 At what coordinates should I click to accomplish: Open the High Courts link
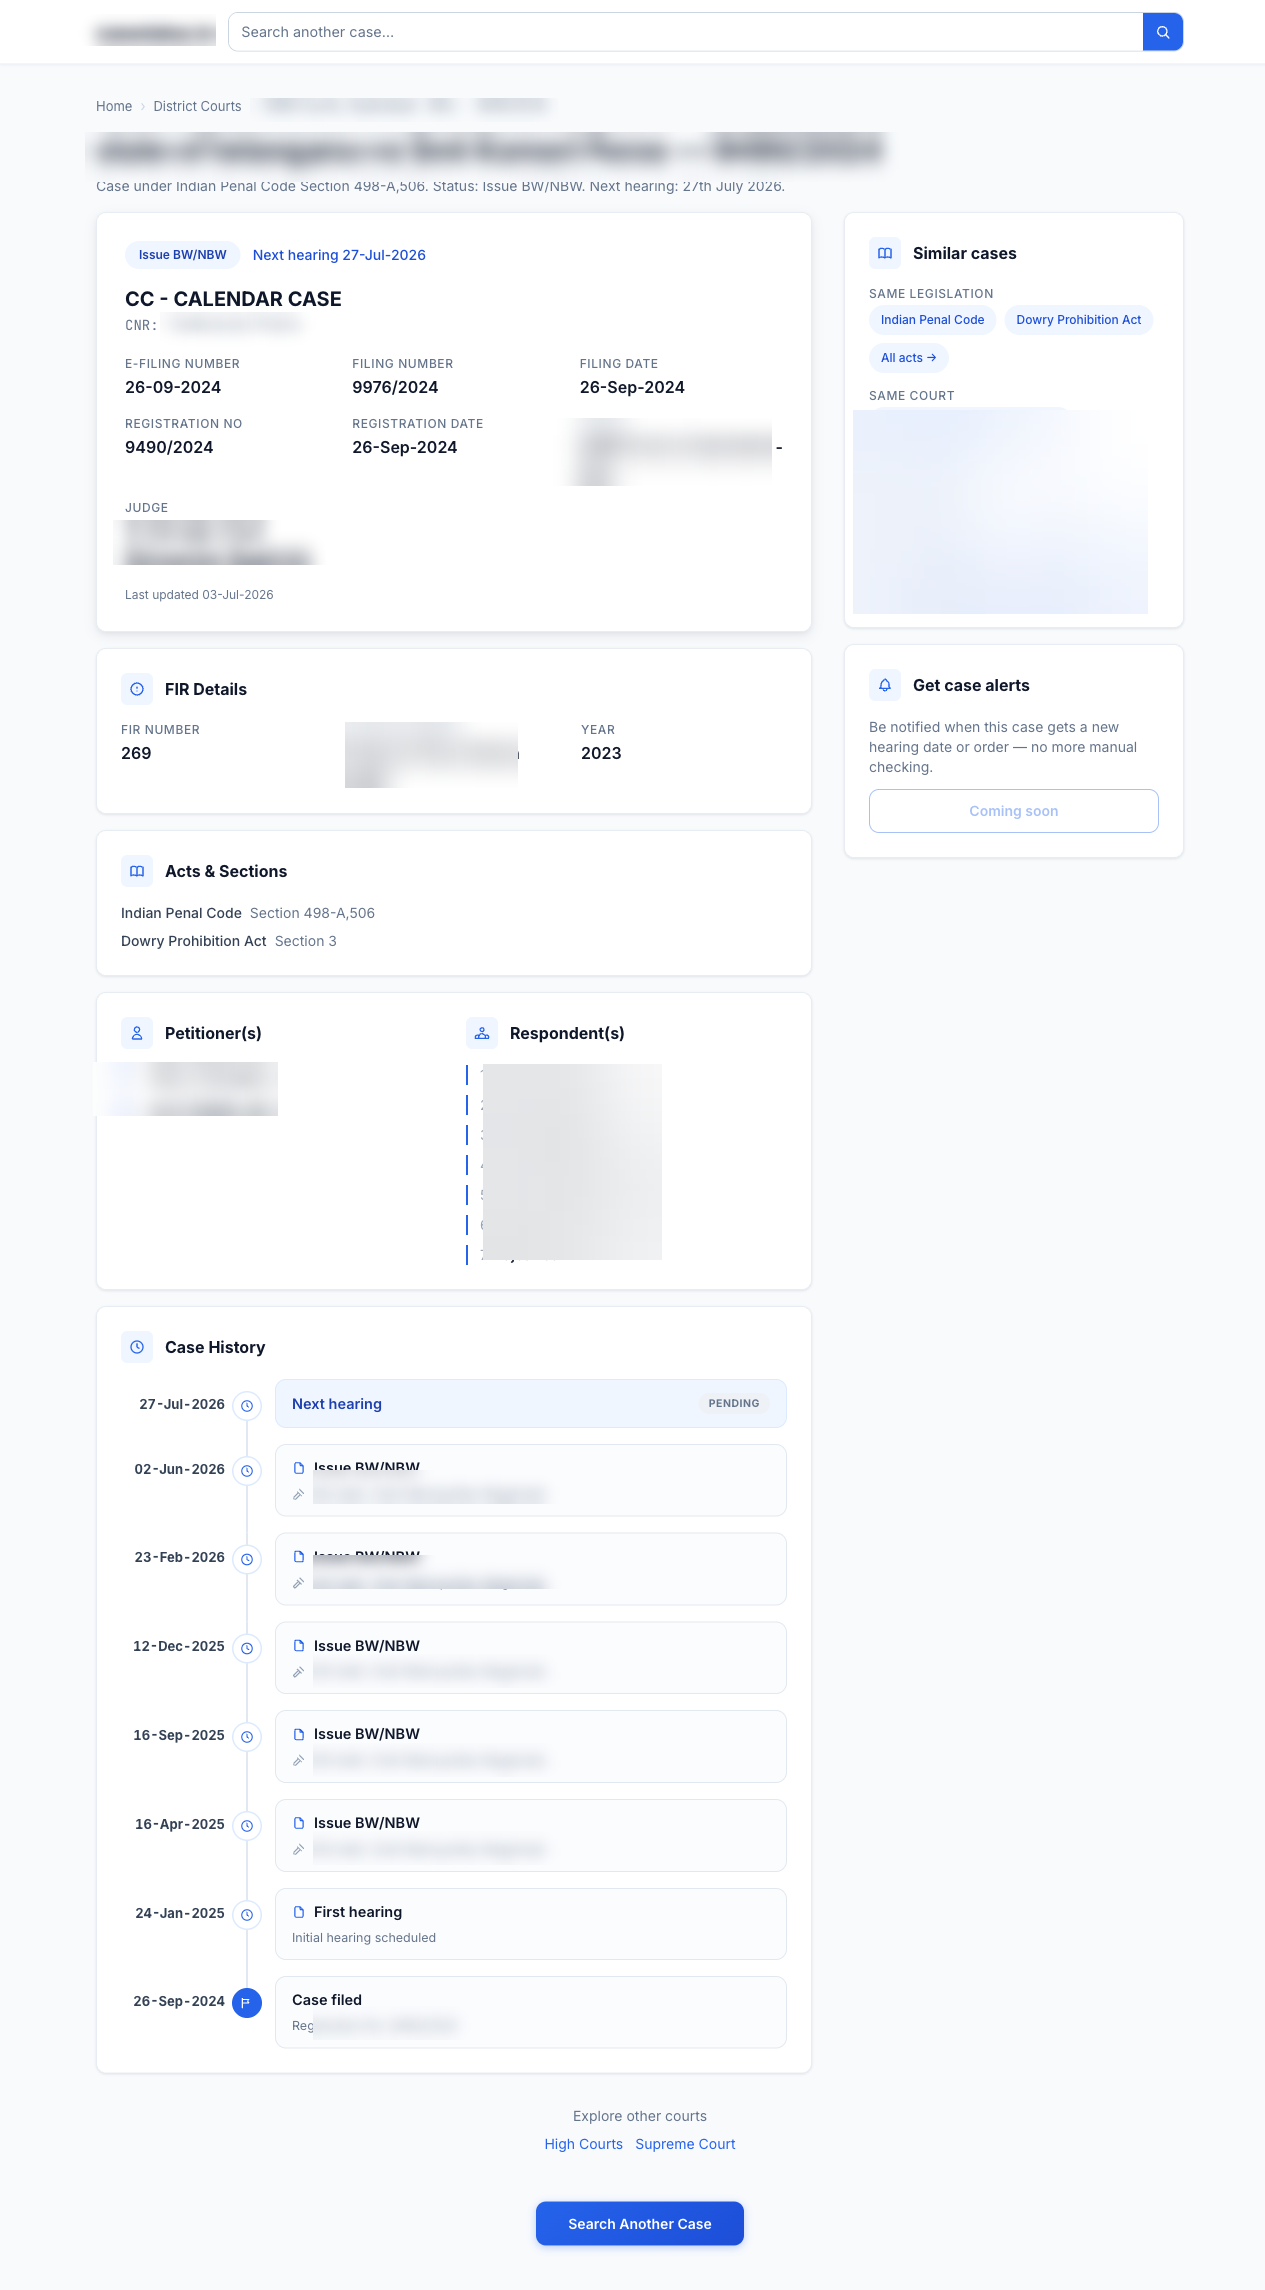[583, 2144]
